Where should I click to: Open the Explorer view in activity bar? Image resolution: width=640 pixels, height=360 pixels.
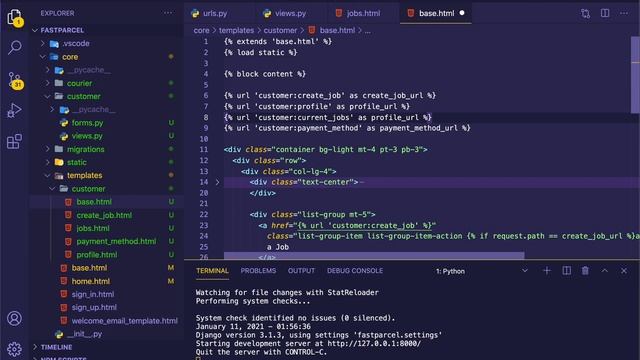(15, 17)
